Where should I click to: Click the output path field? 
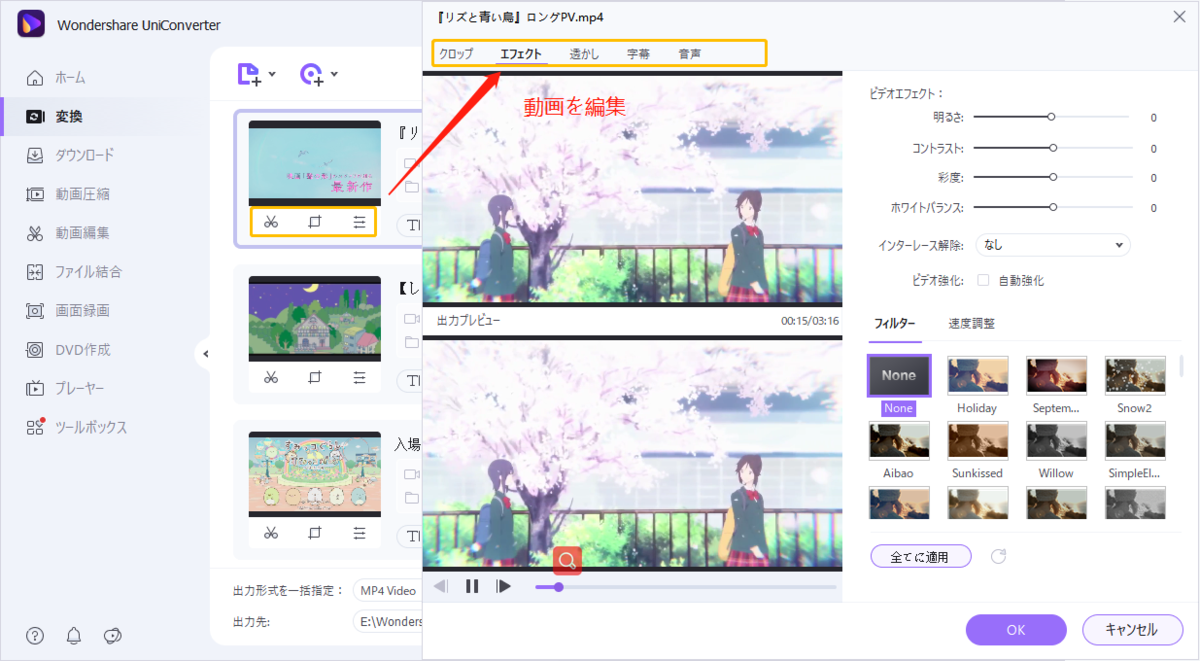[387, 622]
